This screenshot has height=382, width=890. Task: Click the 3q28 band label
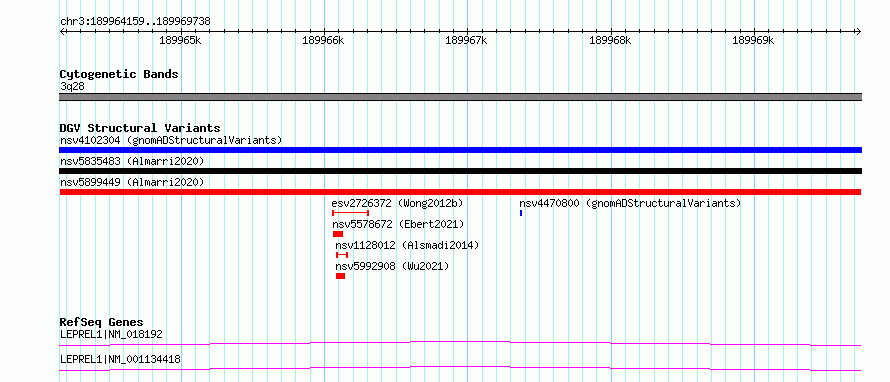pos(72,87)
